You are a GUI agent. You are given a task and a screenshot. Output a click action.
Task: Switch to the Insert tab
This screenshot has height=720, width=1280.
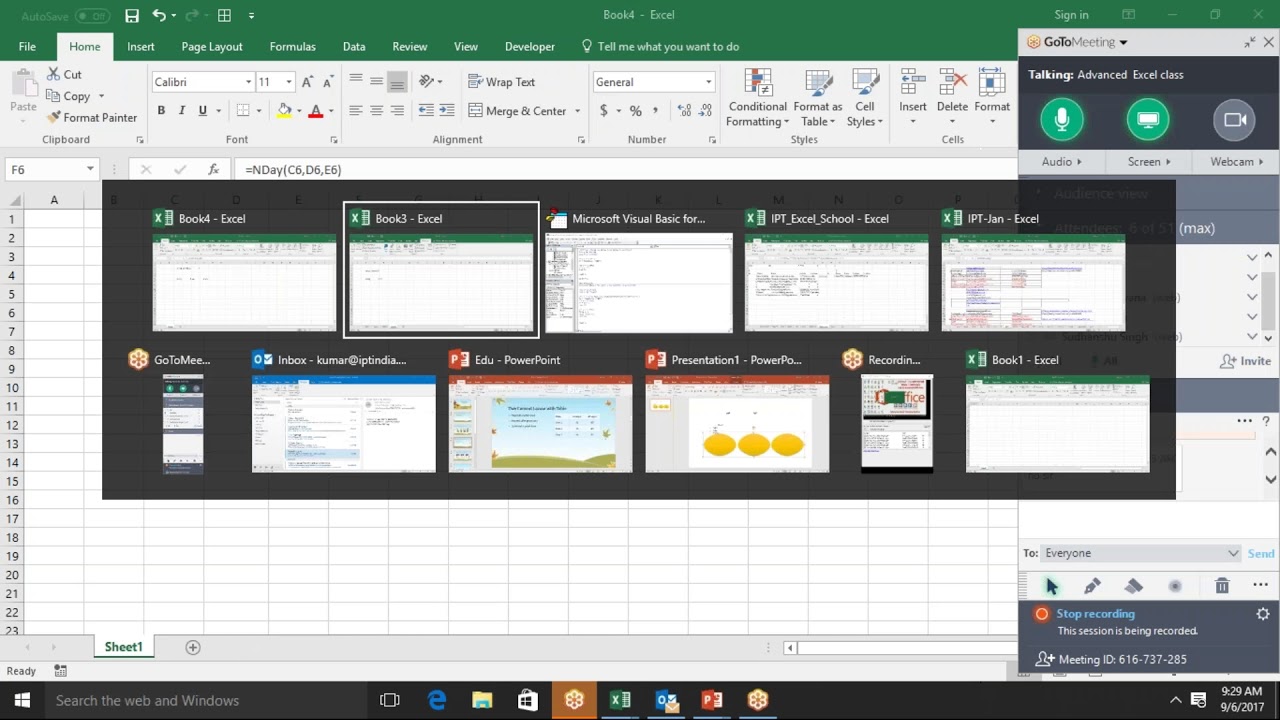[141, 46]
